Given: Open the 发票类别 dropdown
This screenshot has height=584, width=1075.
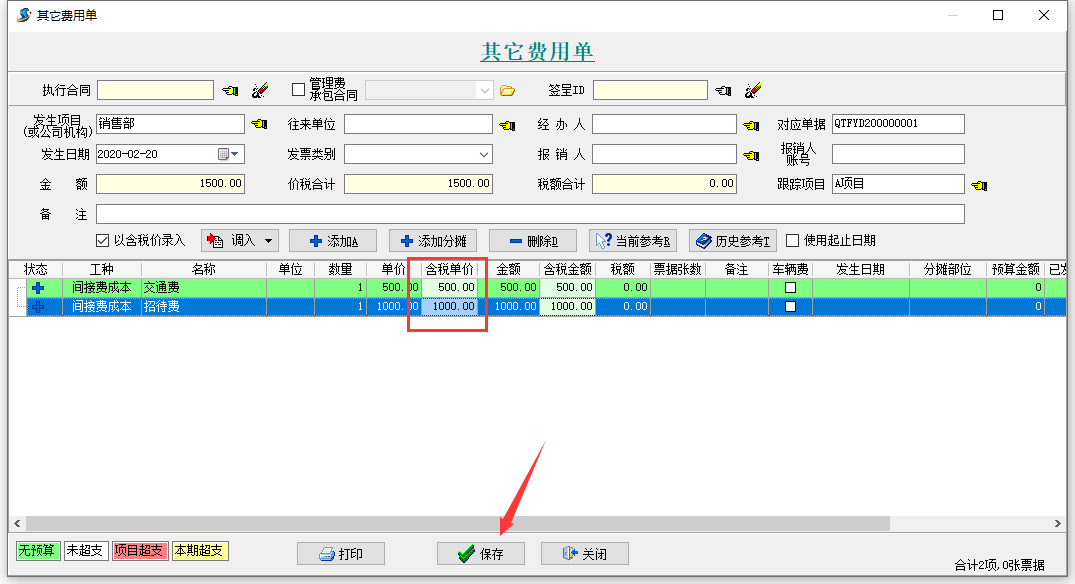Looking at the screenshot, I should pos(483,154).
